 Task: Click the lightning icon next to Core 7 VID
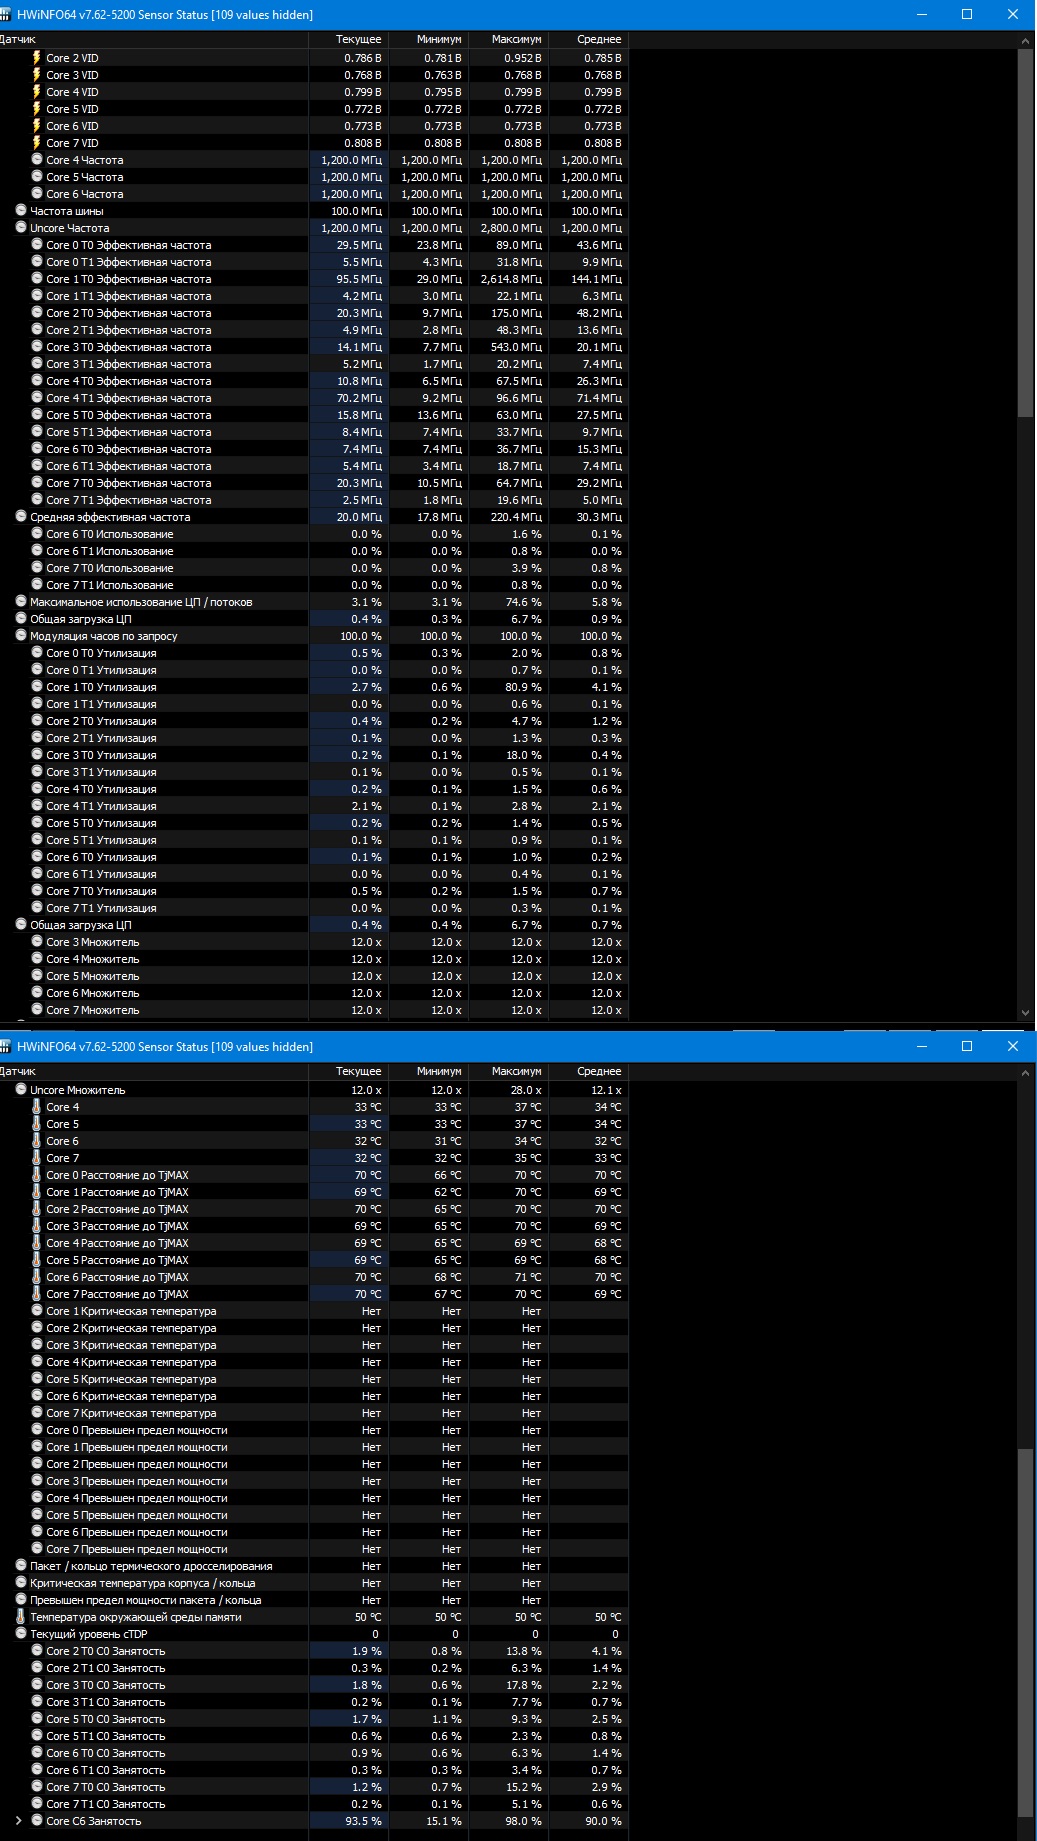click(37, 143)
